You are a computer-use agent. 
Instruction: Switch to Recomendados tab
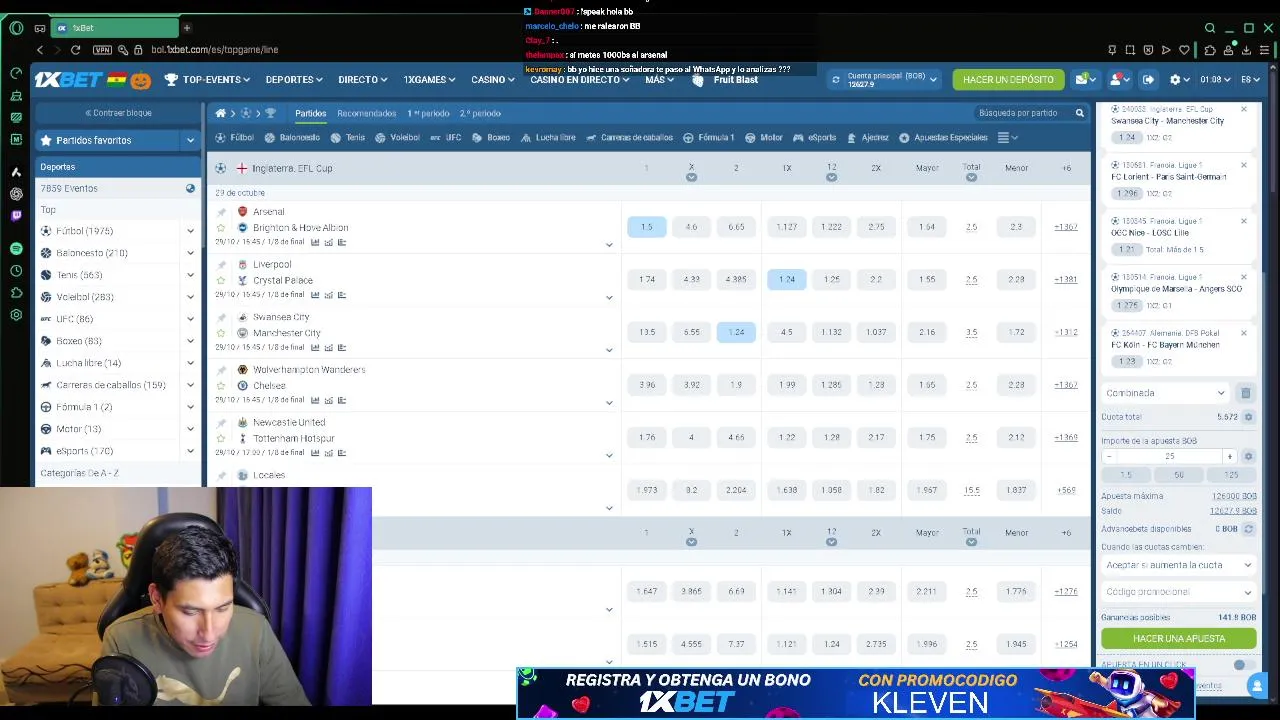tap(366, 113)
